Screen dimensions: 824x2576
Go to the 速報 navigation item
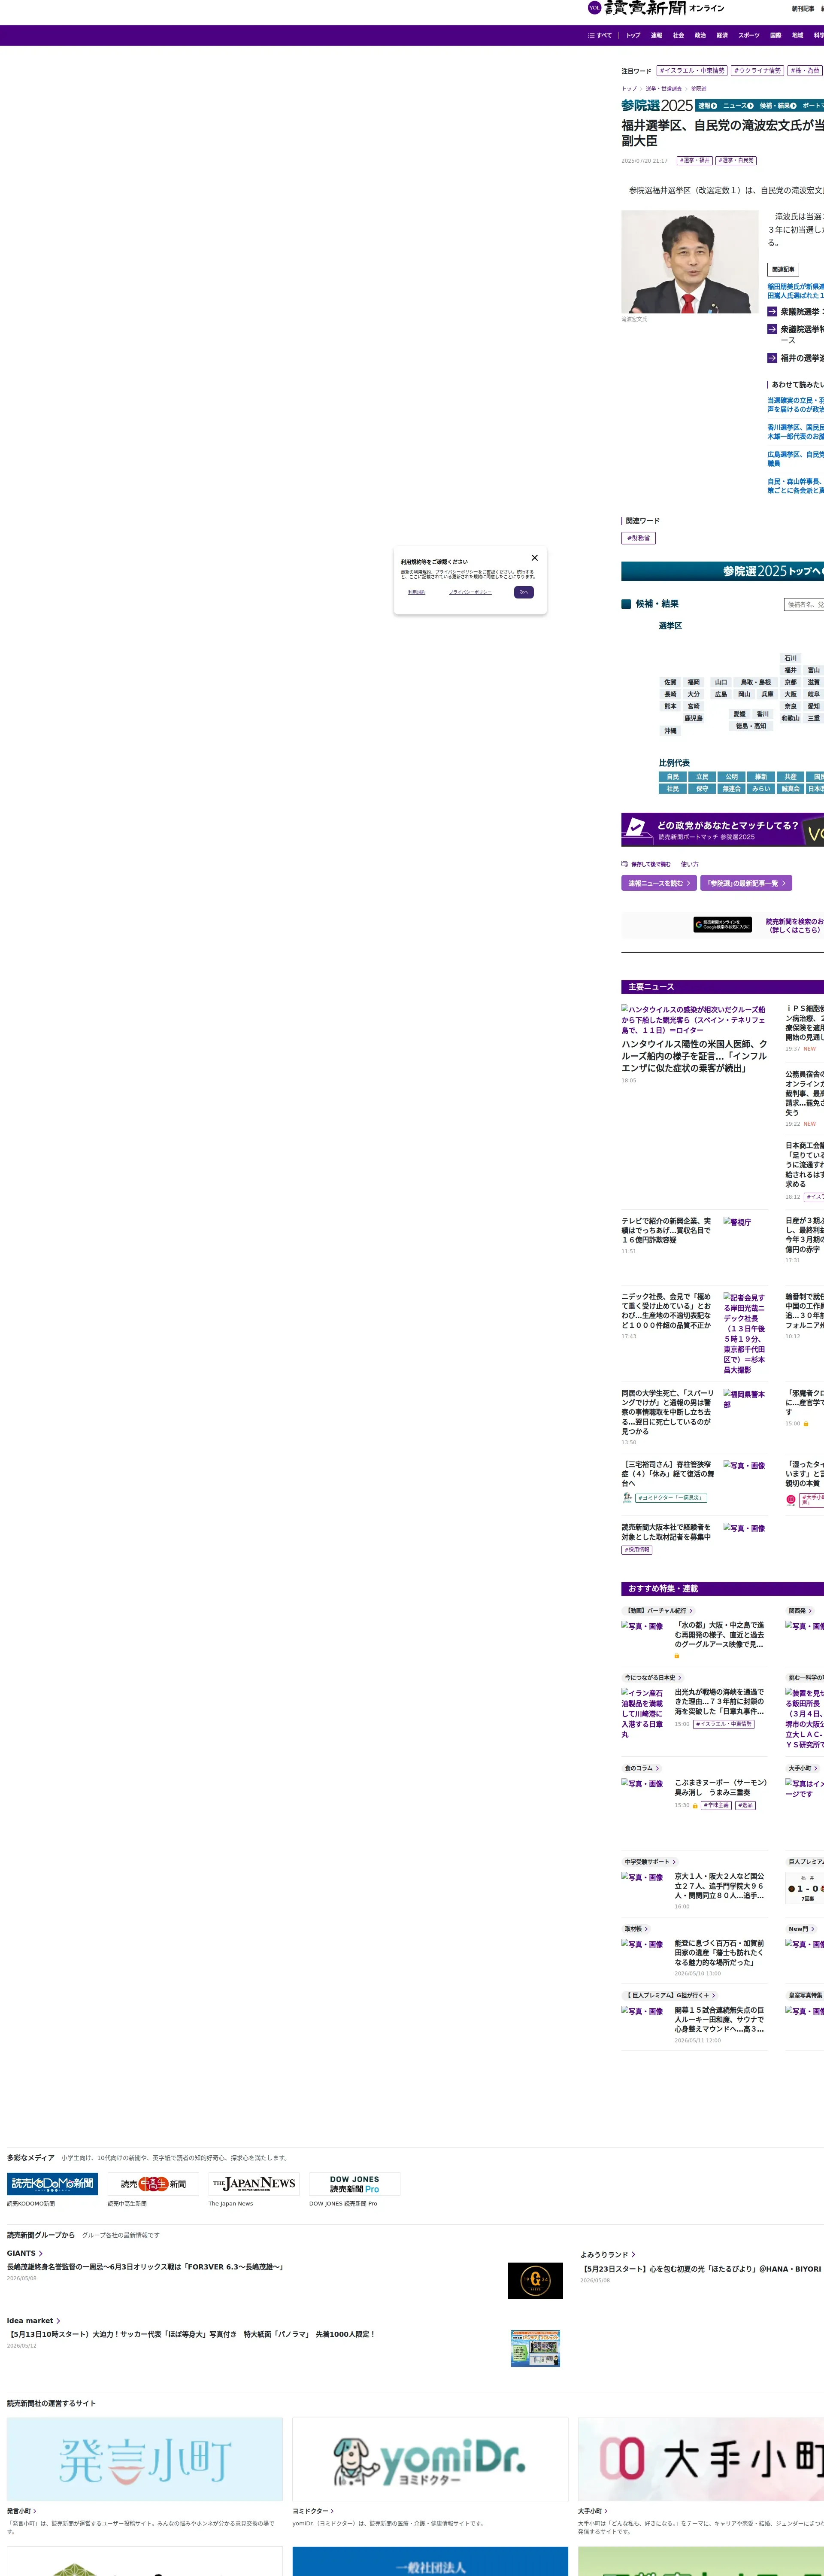tap(656, 35)
